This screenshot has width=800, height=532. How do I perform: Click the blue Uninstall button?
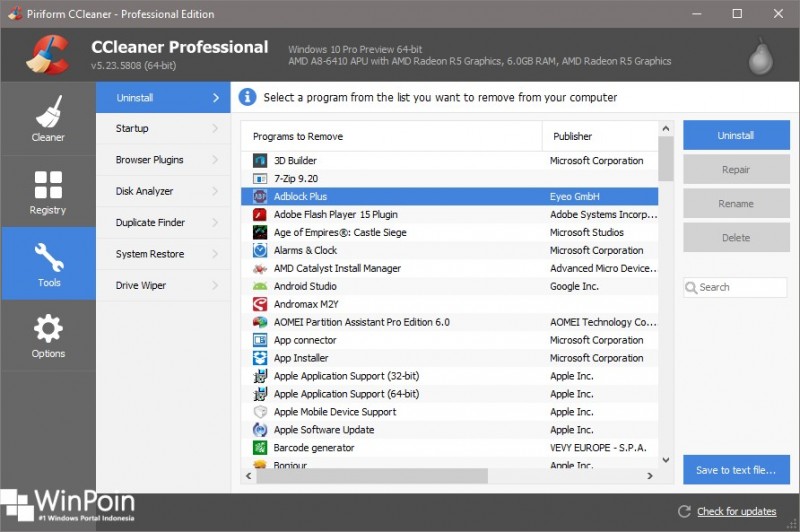coord(736,135)
